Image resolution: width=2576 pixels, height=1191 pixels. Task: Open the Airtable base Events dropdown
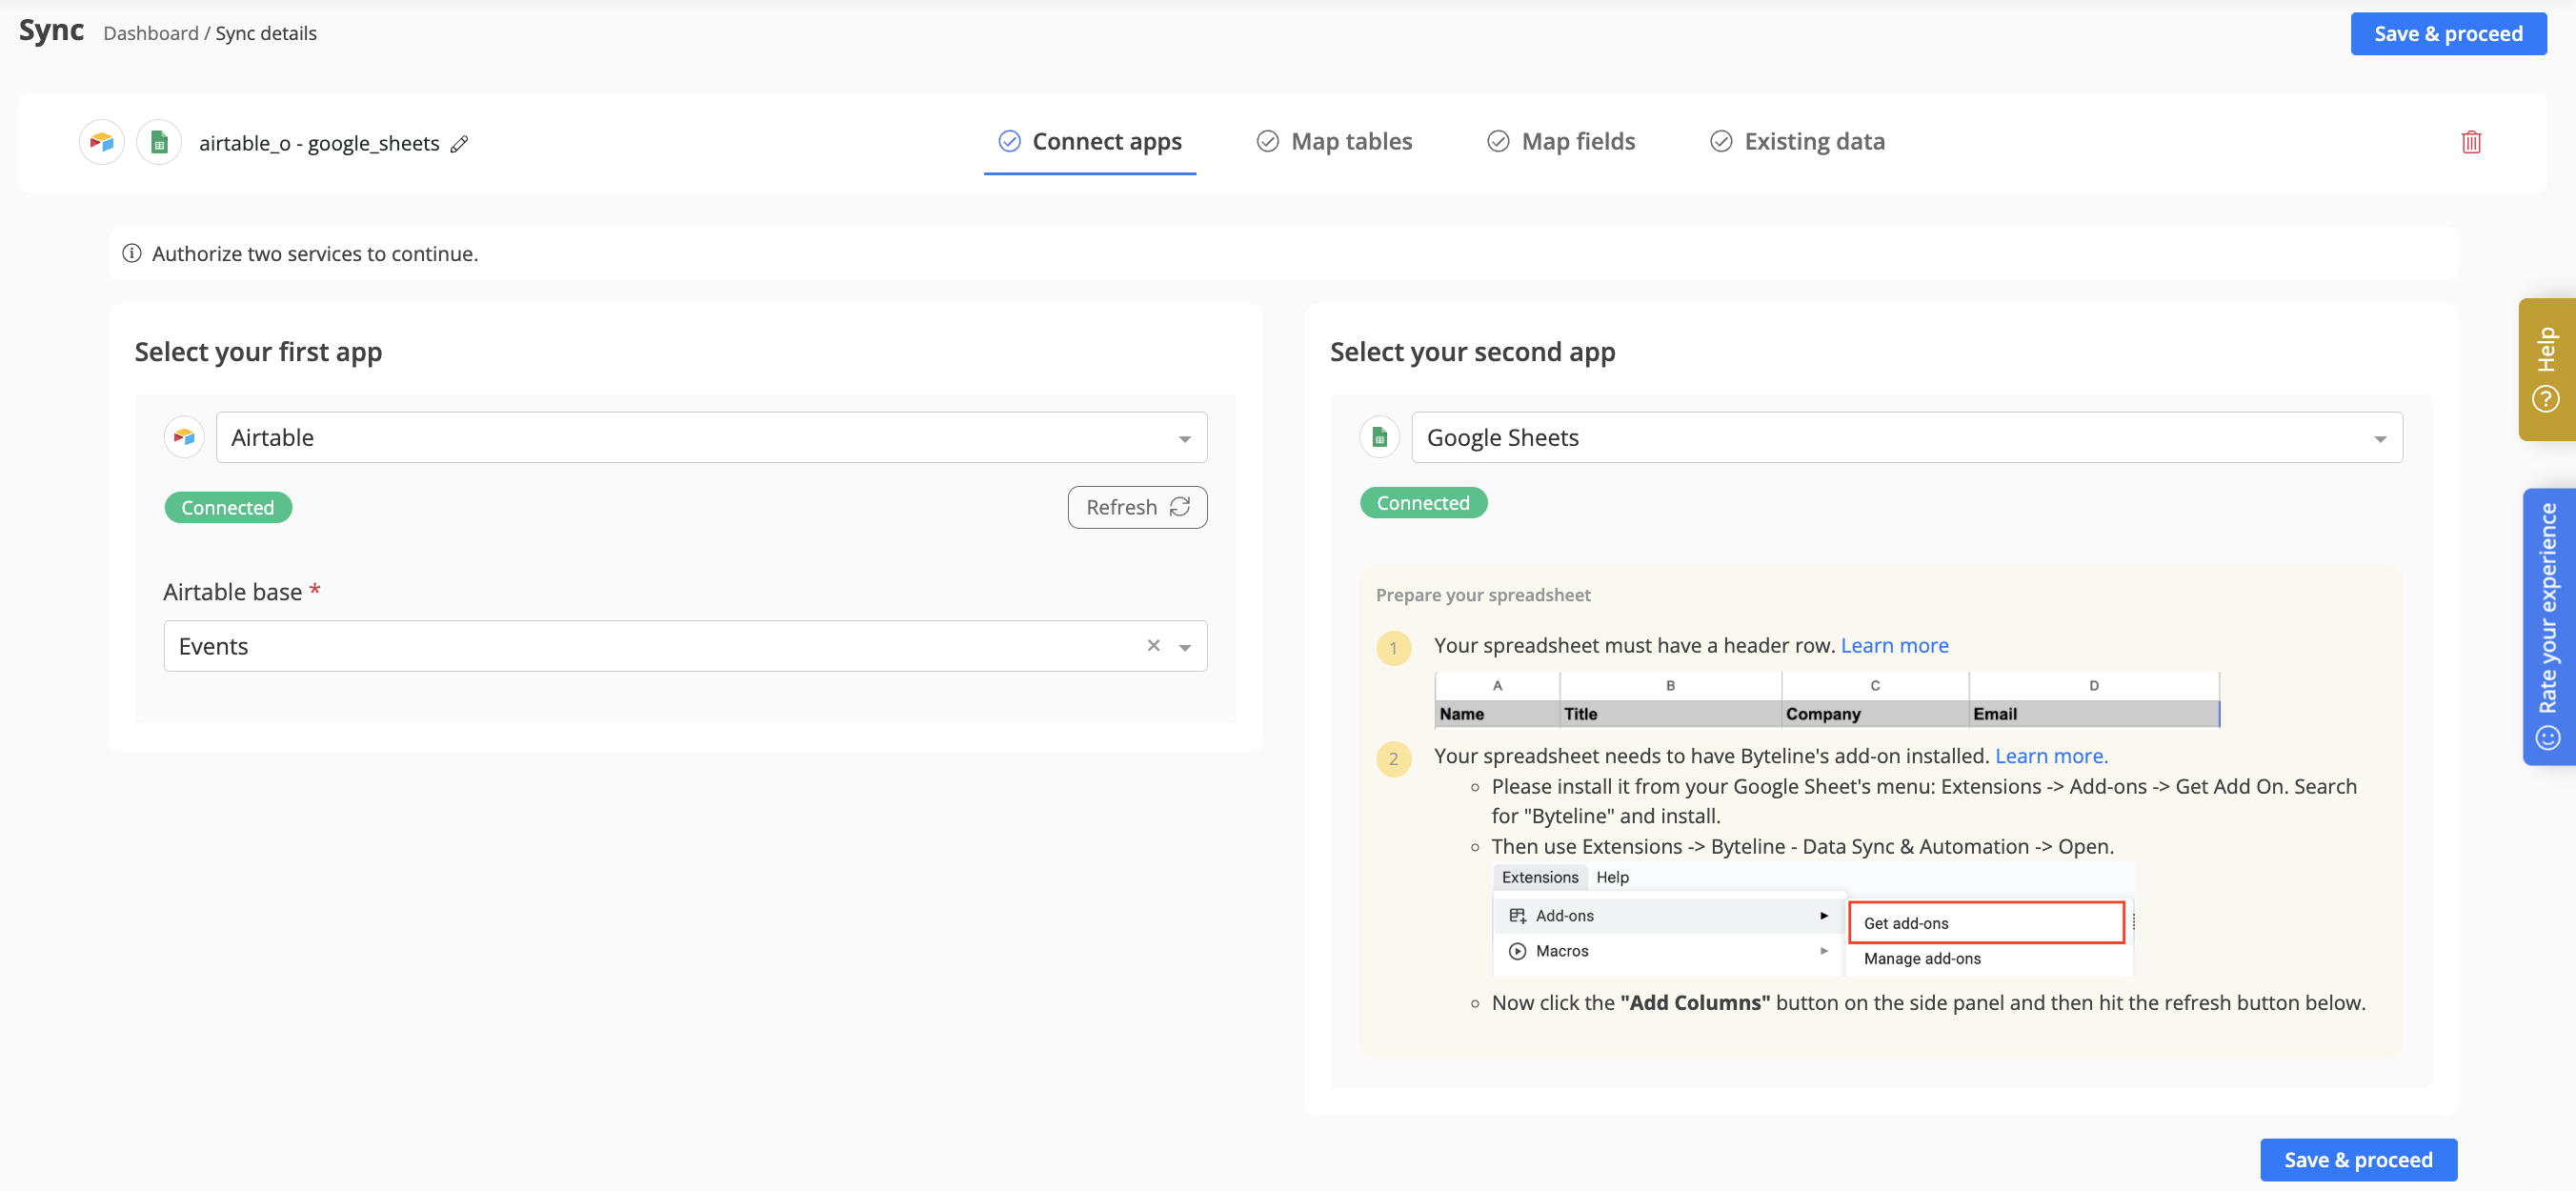pos(1185,647)
